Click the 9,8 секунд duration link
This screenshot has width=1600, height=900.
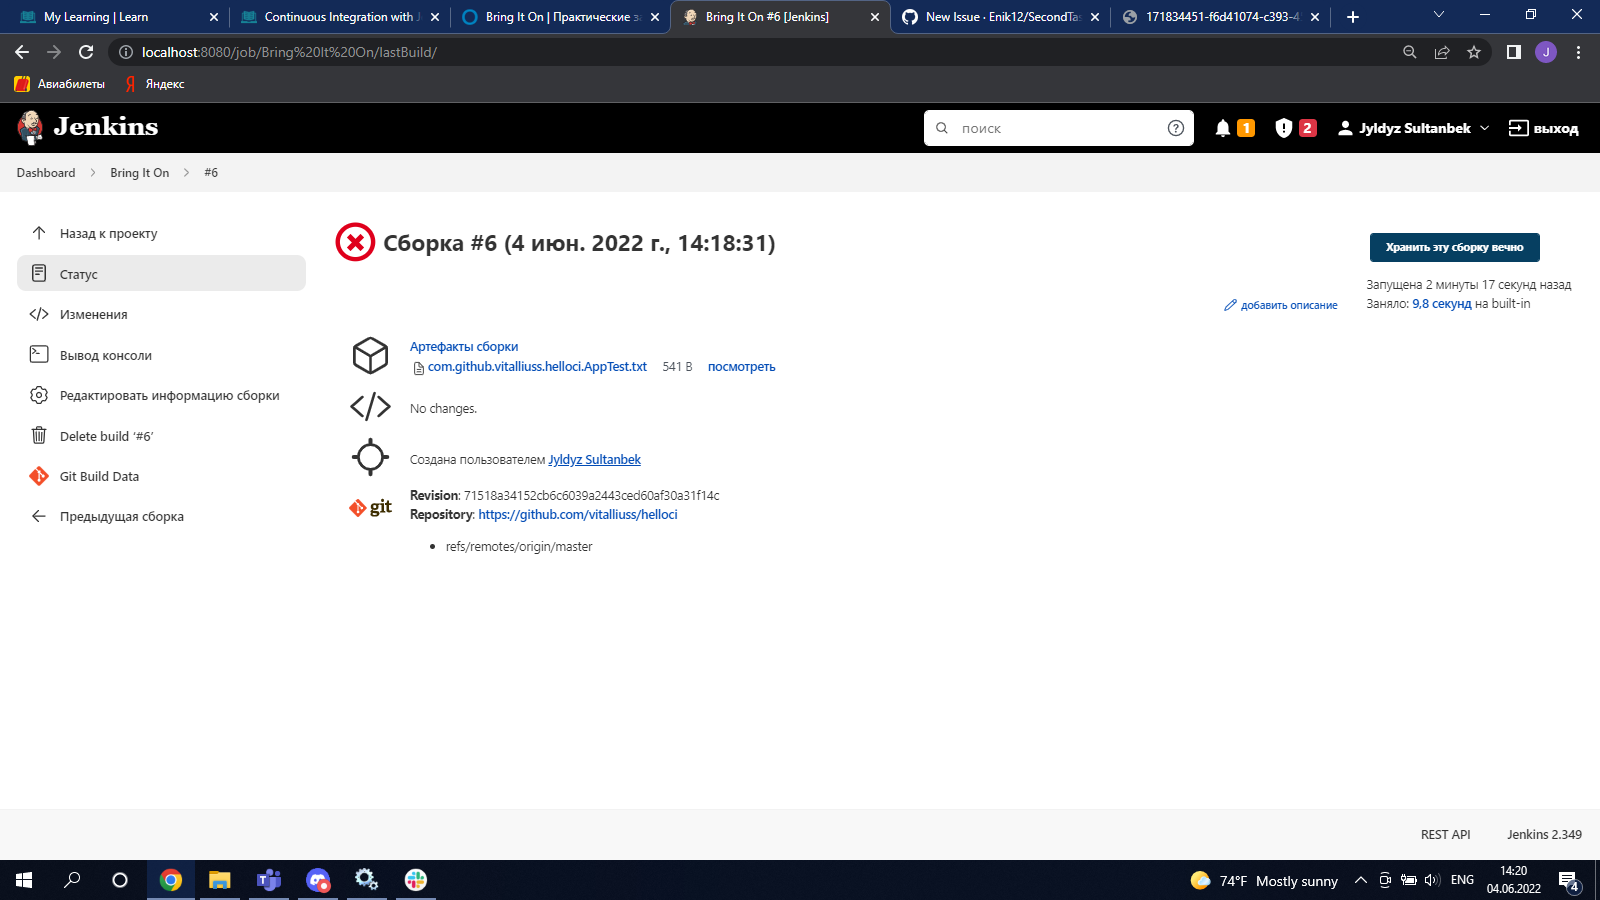(1442, 304)
